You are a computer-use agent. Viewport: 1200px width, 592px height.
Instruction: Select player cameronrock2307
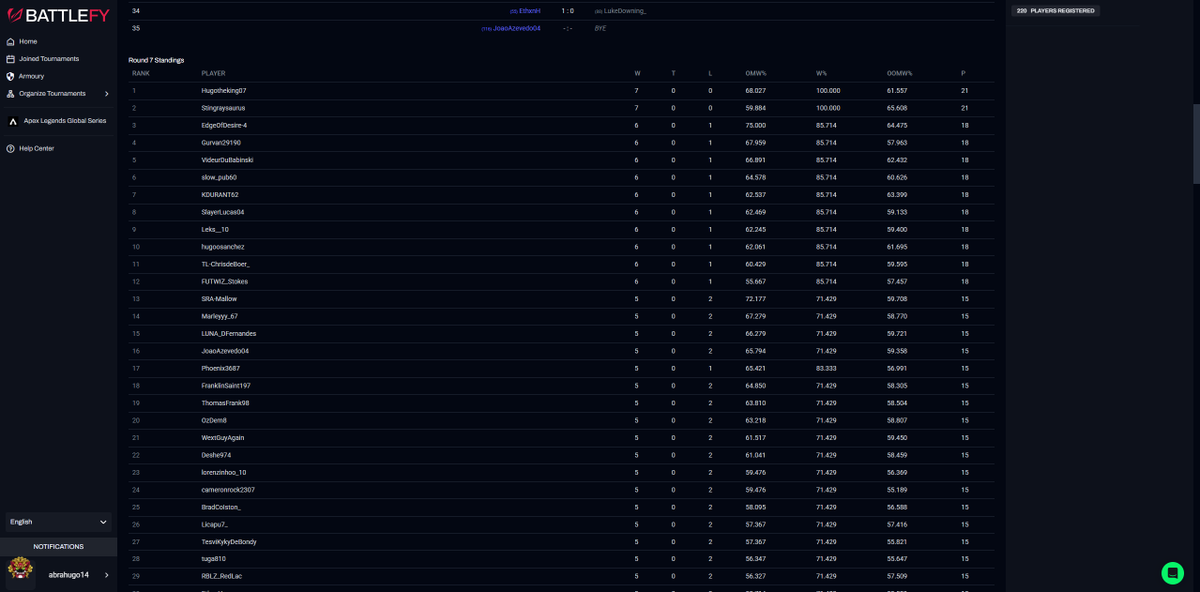tap(228, 490)
